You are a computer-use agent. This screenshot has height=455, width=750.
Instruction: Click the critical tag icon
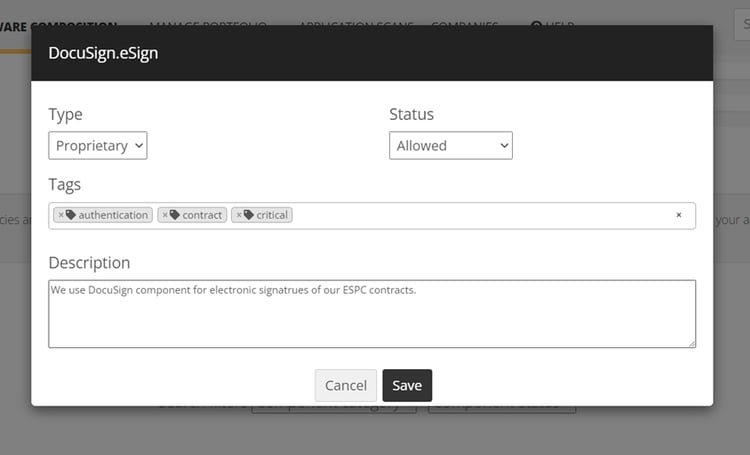pos(249,215)
